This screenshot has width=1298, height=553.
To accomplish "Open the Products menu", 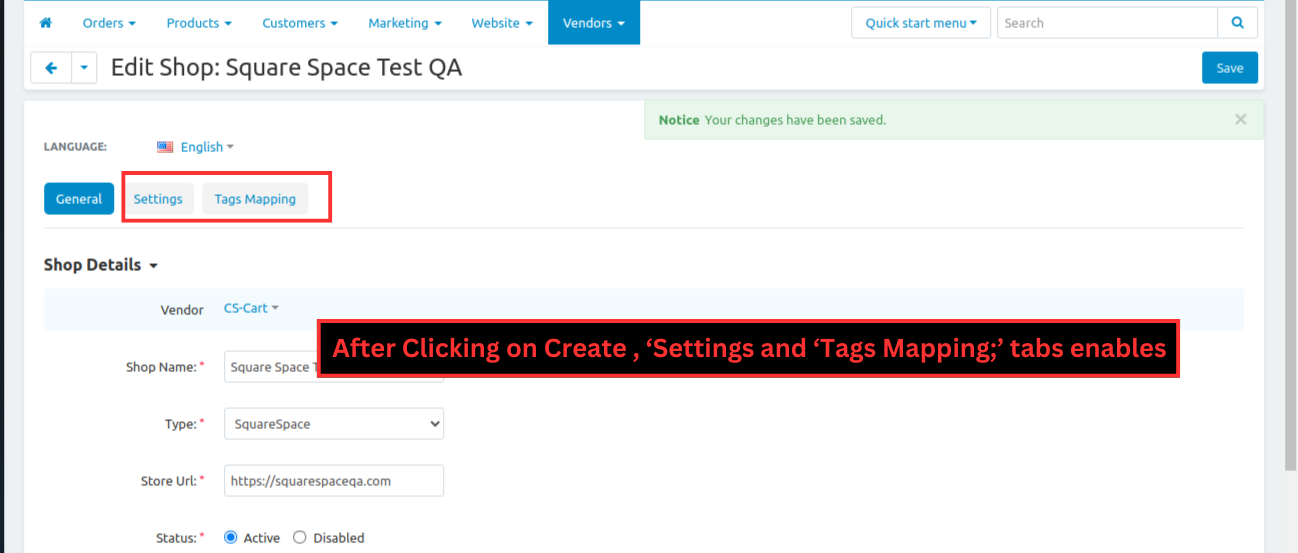I will (199, 23).
